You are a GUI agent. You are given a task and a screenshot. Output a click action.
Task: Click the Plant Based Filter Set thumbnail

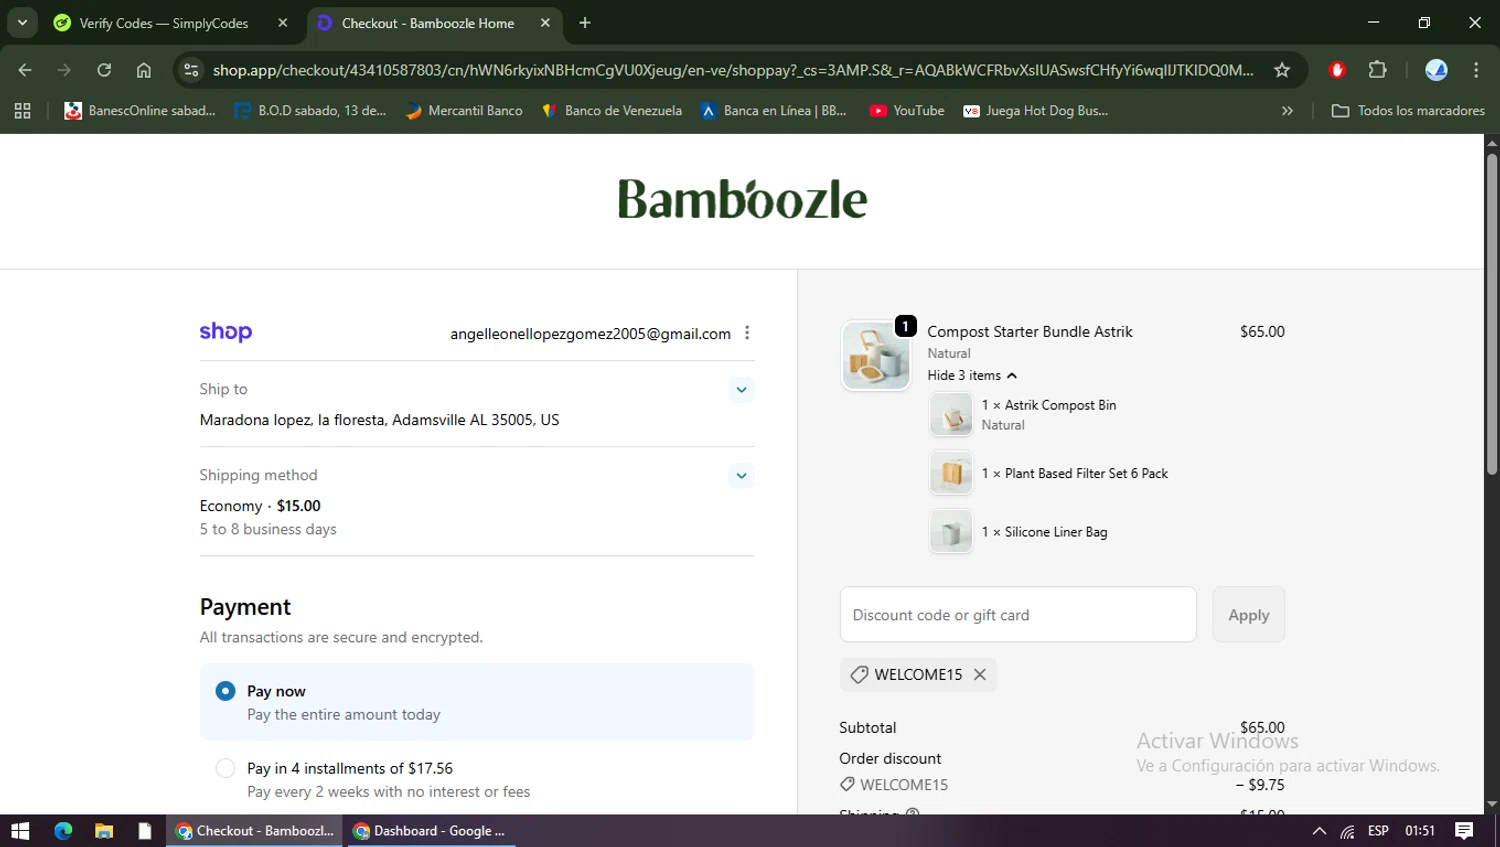(x=951, y=473)
